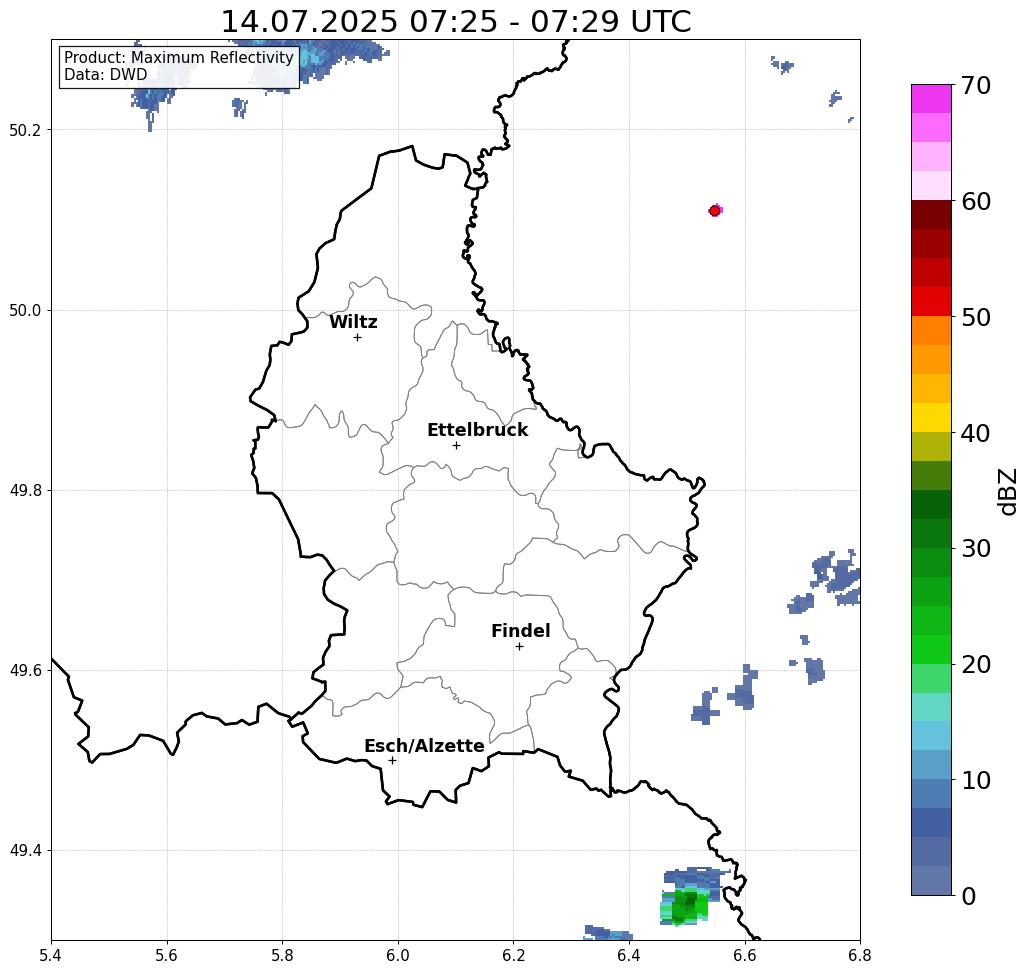Click the Wiltz station label
This screenshot has height=973, width=1029.
353,322
